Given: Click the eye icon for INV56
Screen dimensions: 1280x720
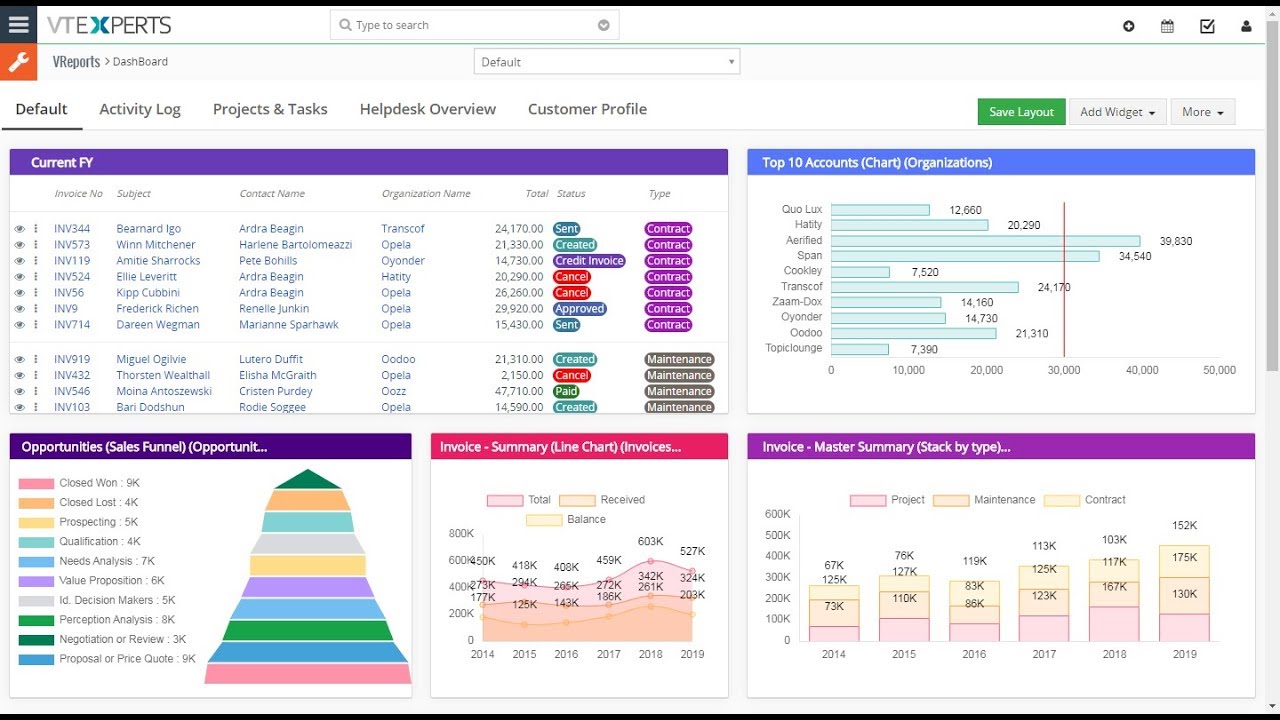Looking at the screenshot, I should 19,293.
